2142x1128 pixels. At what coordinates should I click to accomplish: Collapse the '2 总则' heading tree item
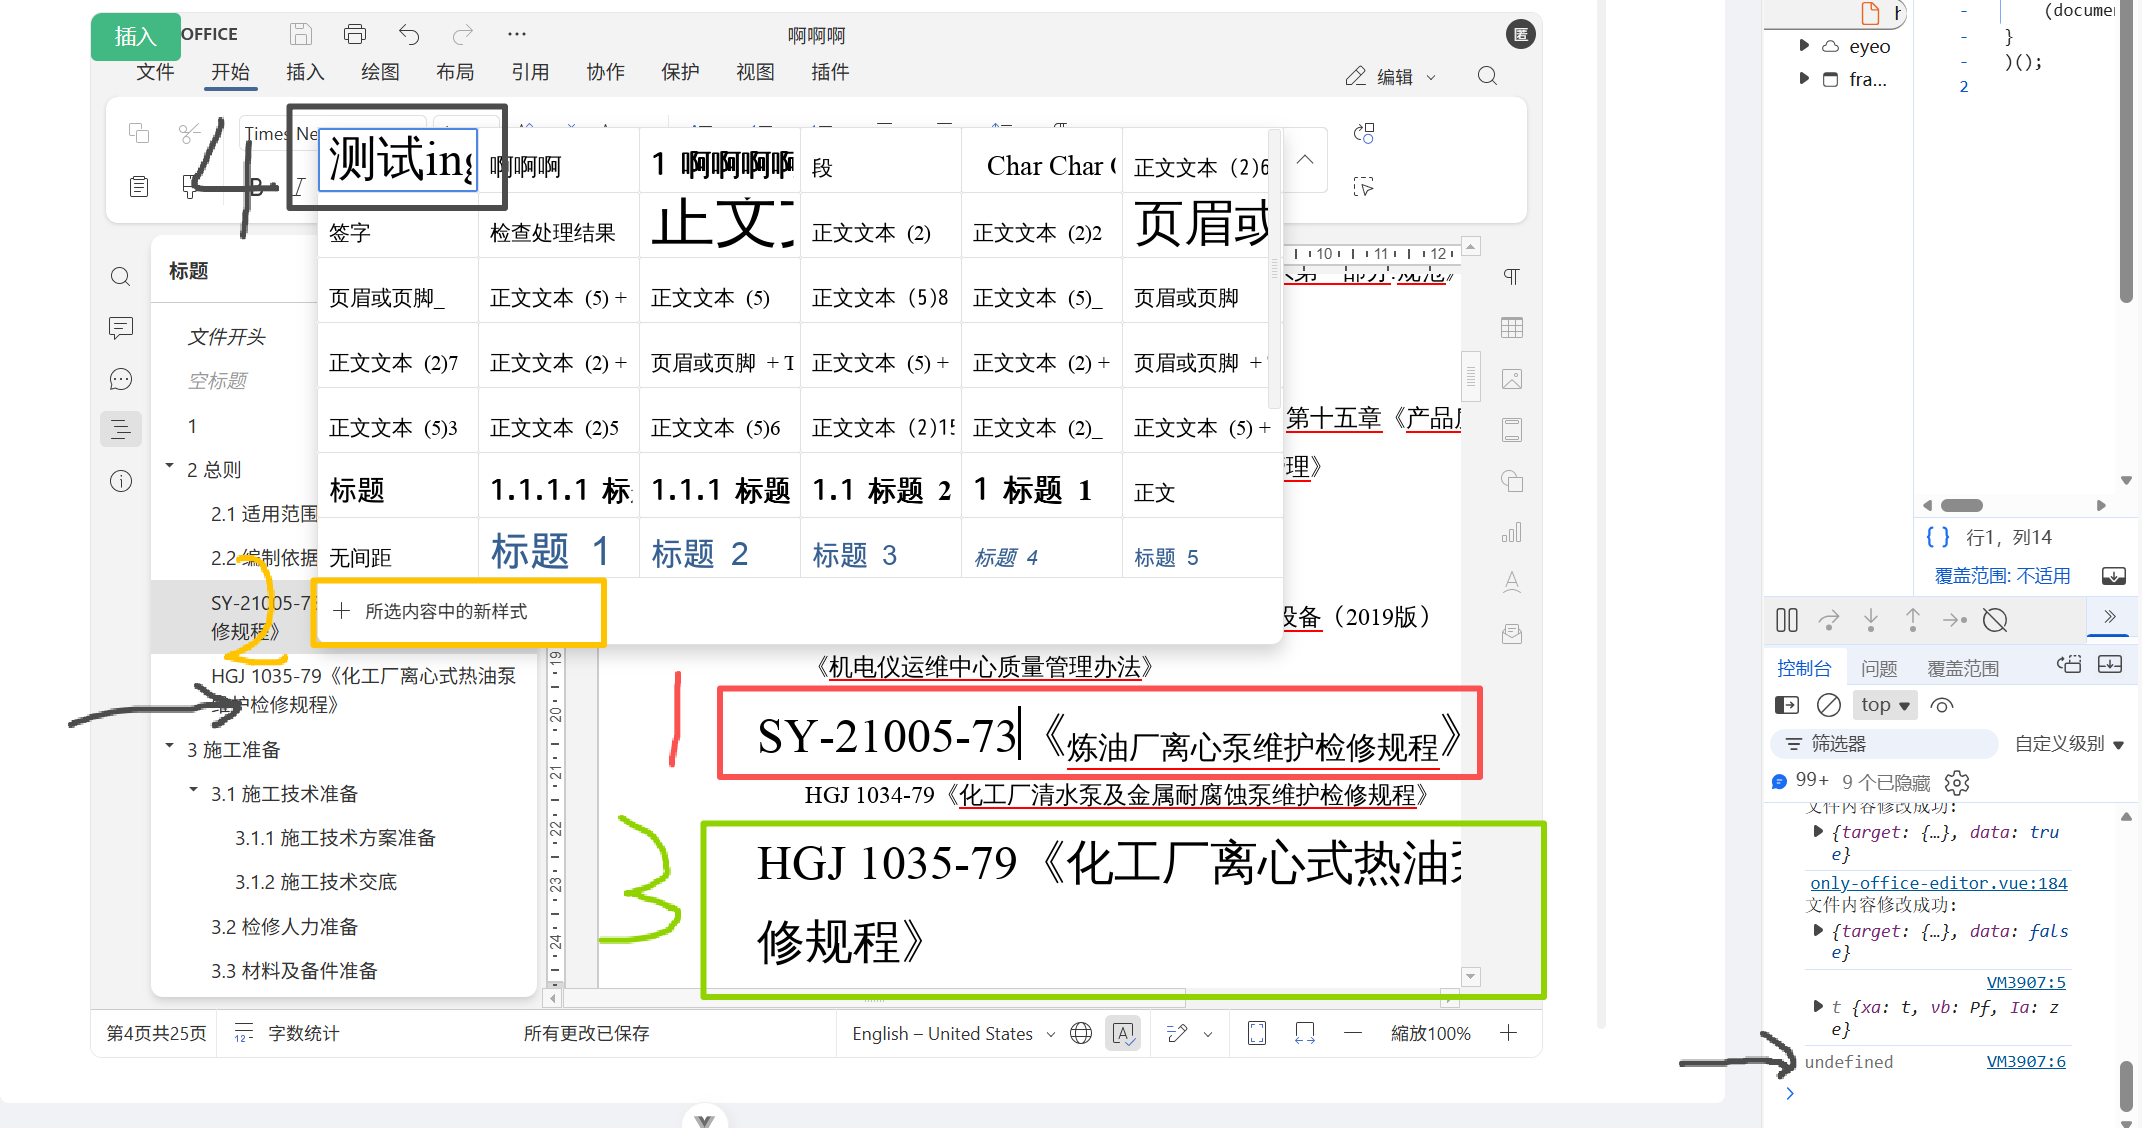pos(169,467)
